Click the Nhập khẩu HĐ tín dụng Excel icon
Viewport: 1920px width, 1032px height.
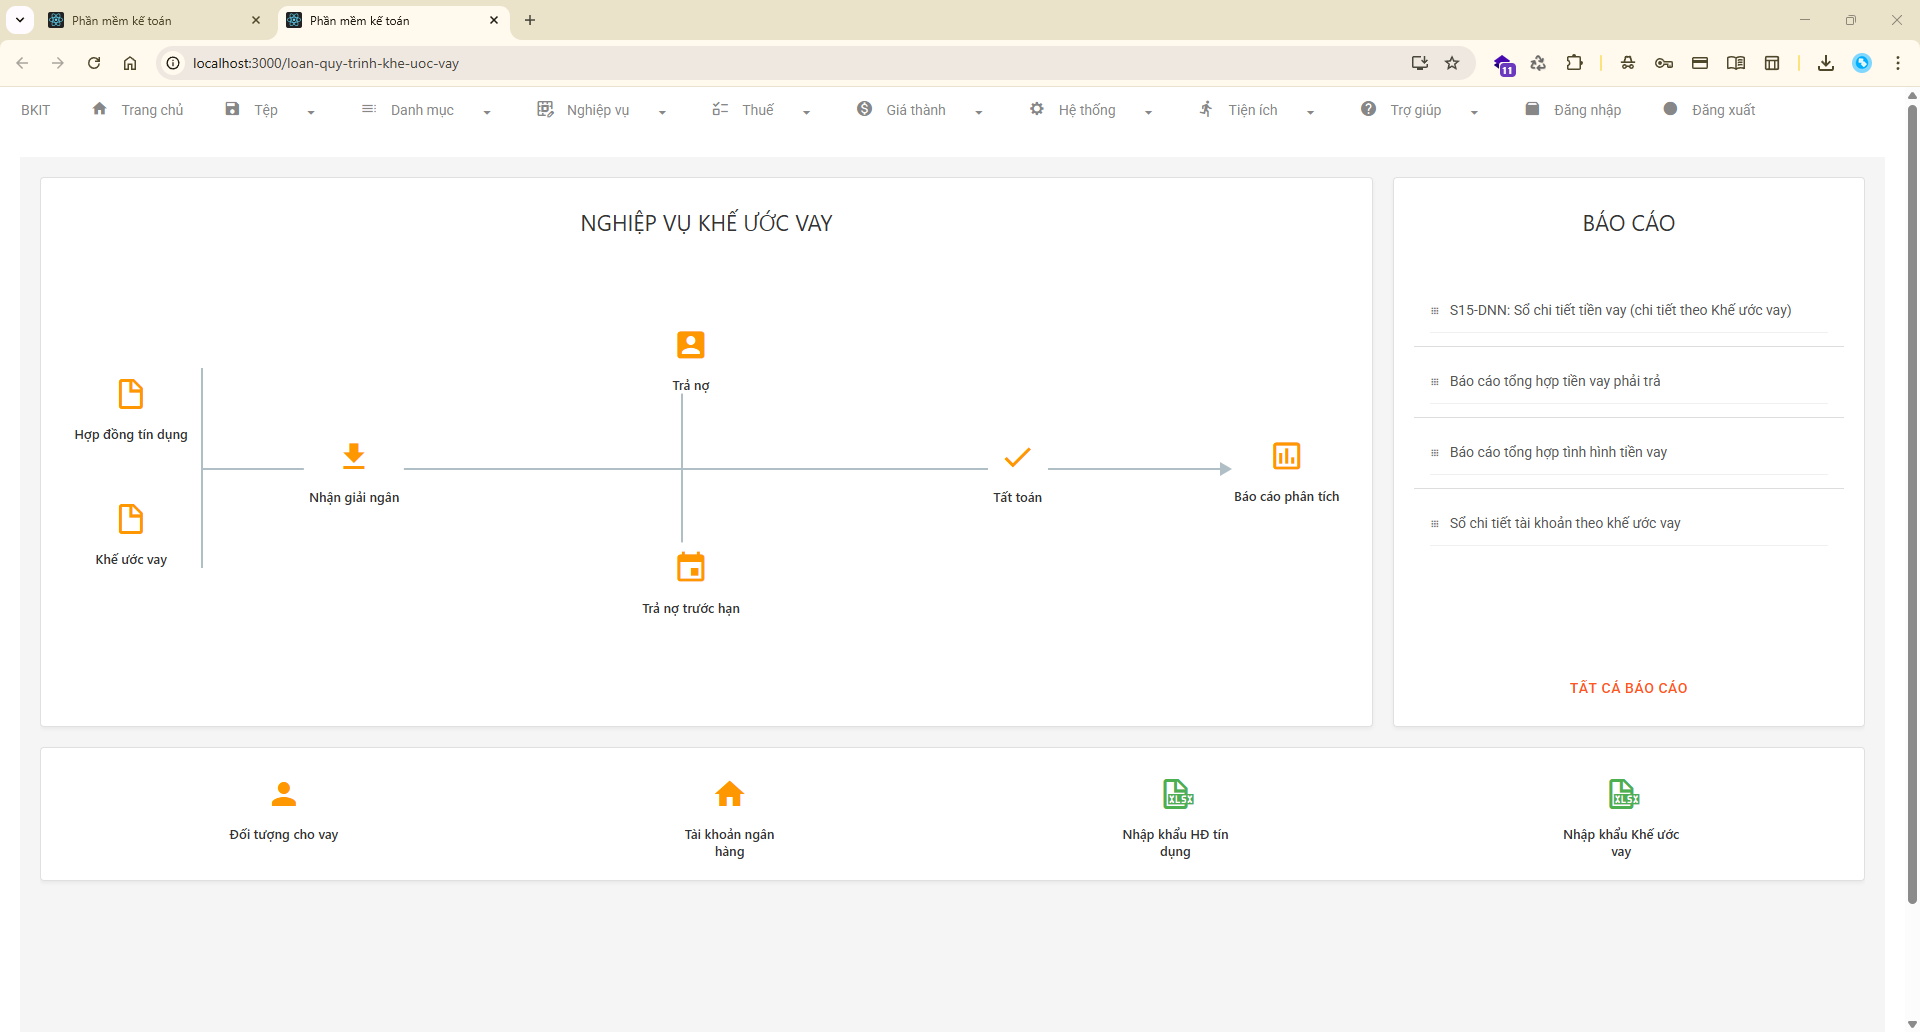1178,794
